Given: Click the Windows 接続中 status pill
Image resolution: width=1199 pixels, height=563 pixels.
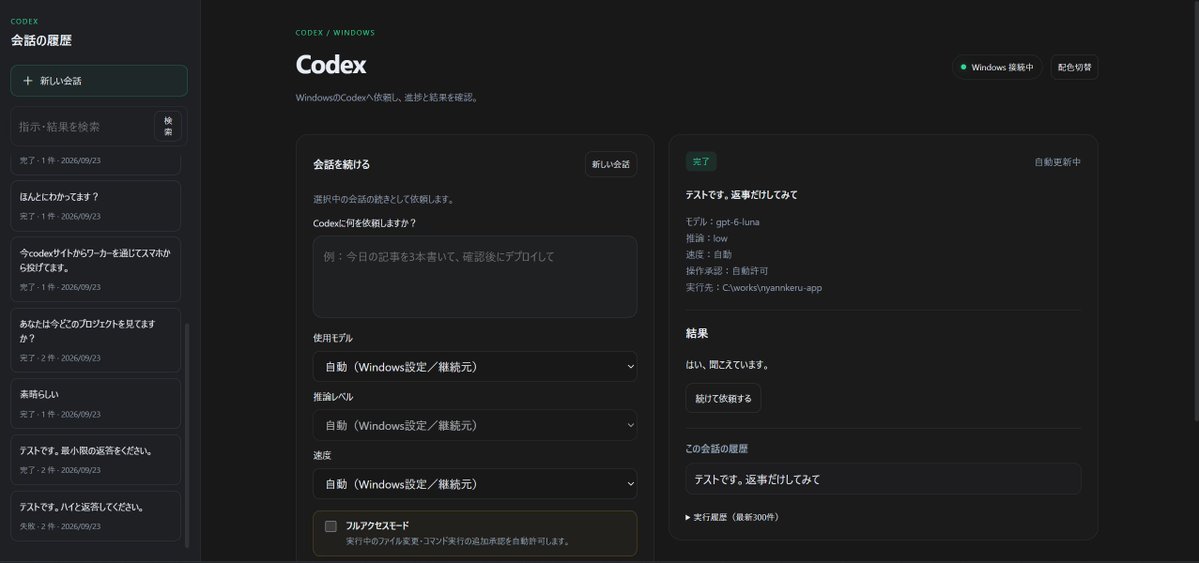Looking at the screenshot, I should point(997,67).
